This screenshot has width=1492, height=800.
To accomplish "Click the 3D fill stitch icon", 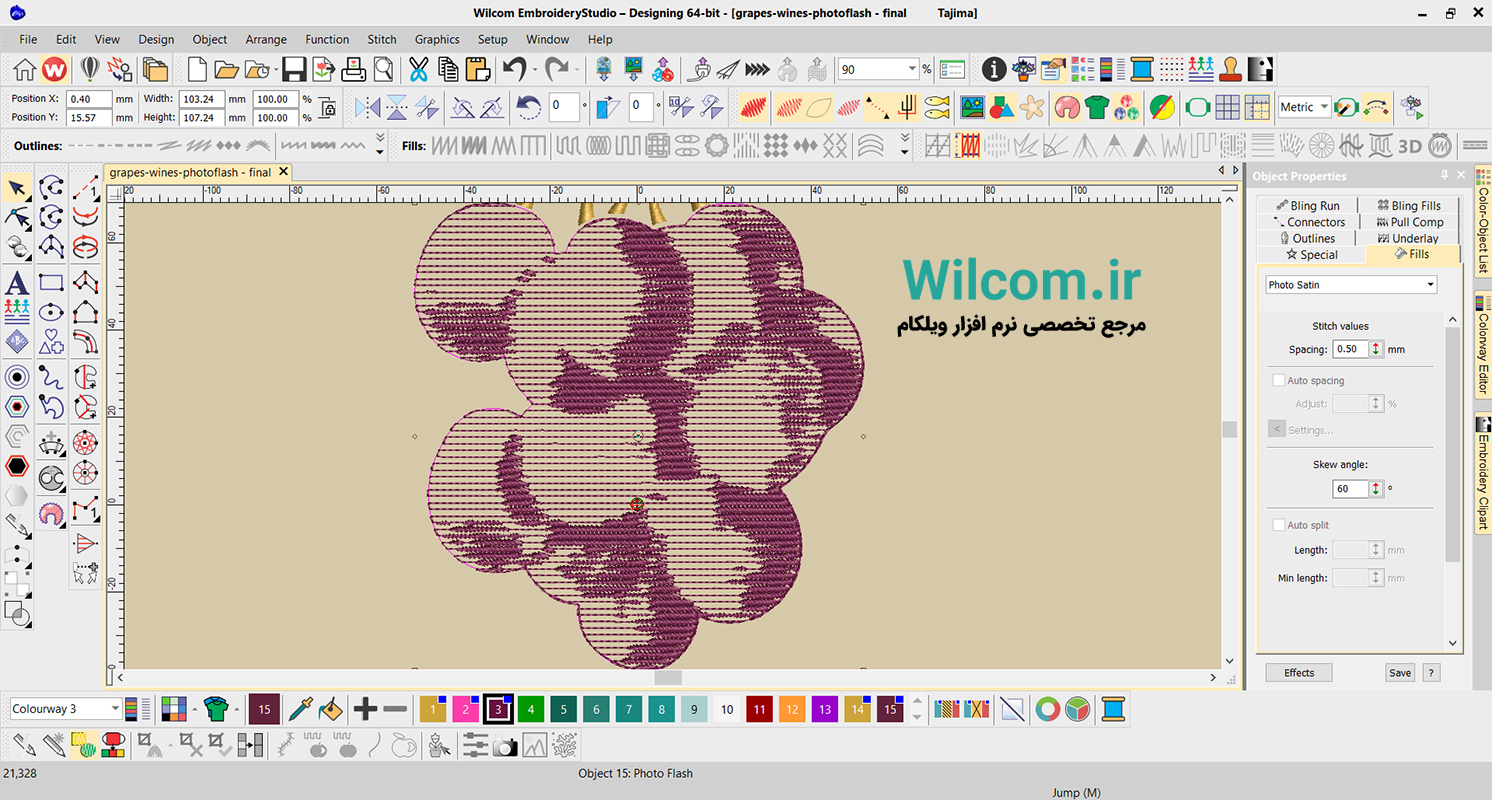I will (x=1409, y=146).
